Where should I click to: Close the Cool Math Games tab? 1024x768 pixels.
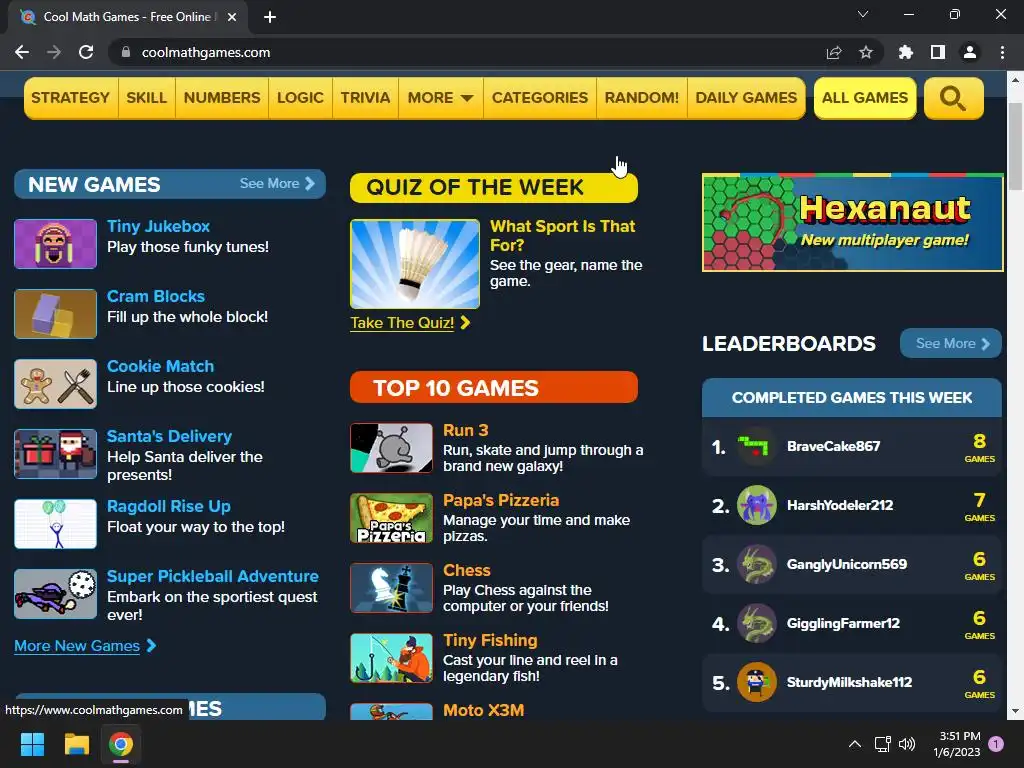(232, 17)
